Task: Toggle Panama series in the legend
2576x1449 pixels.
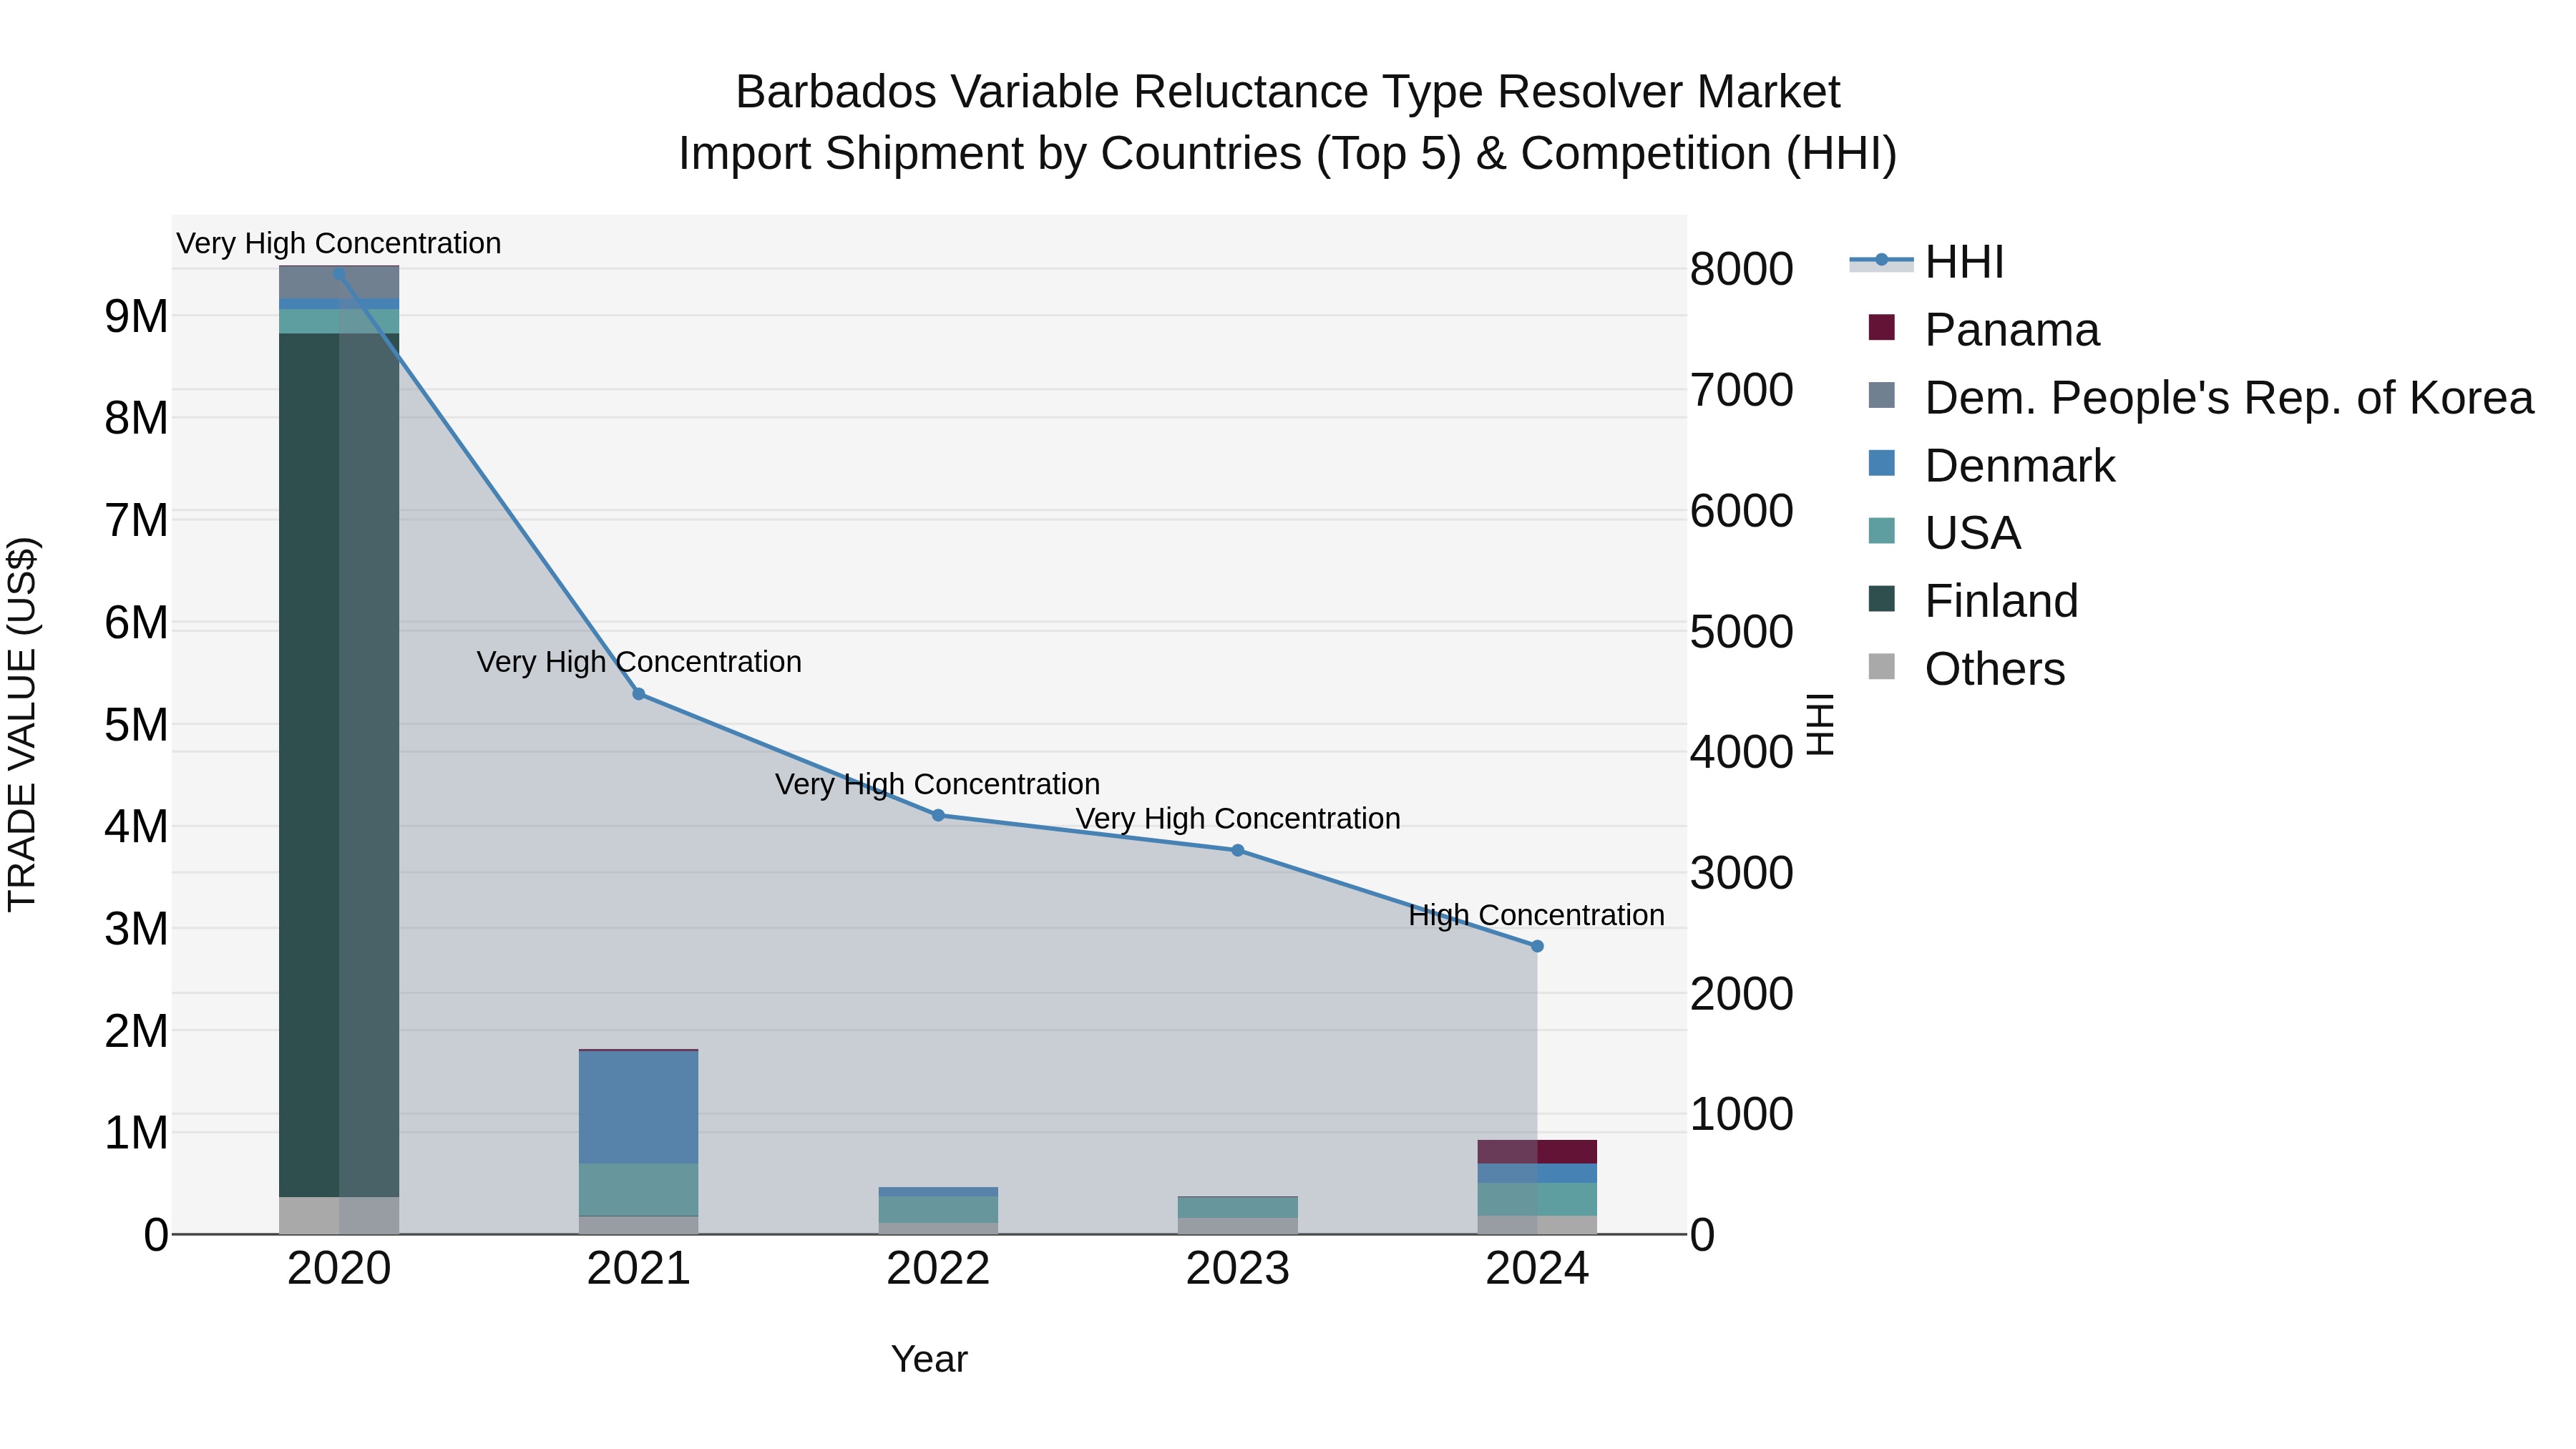Action: pos(1984,330)
